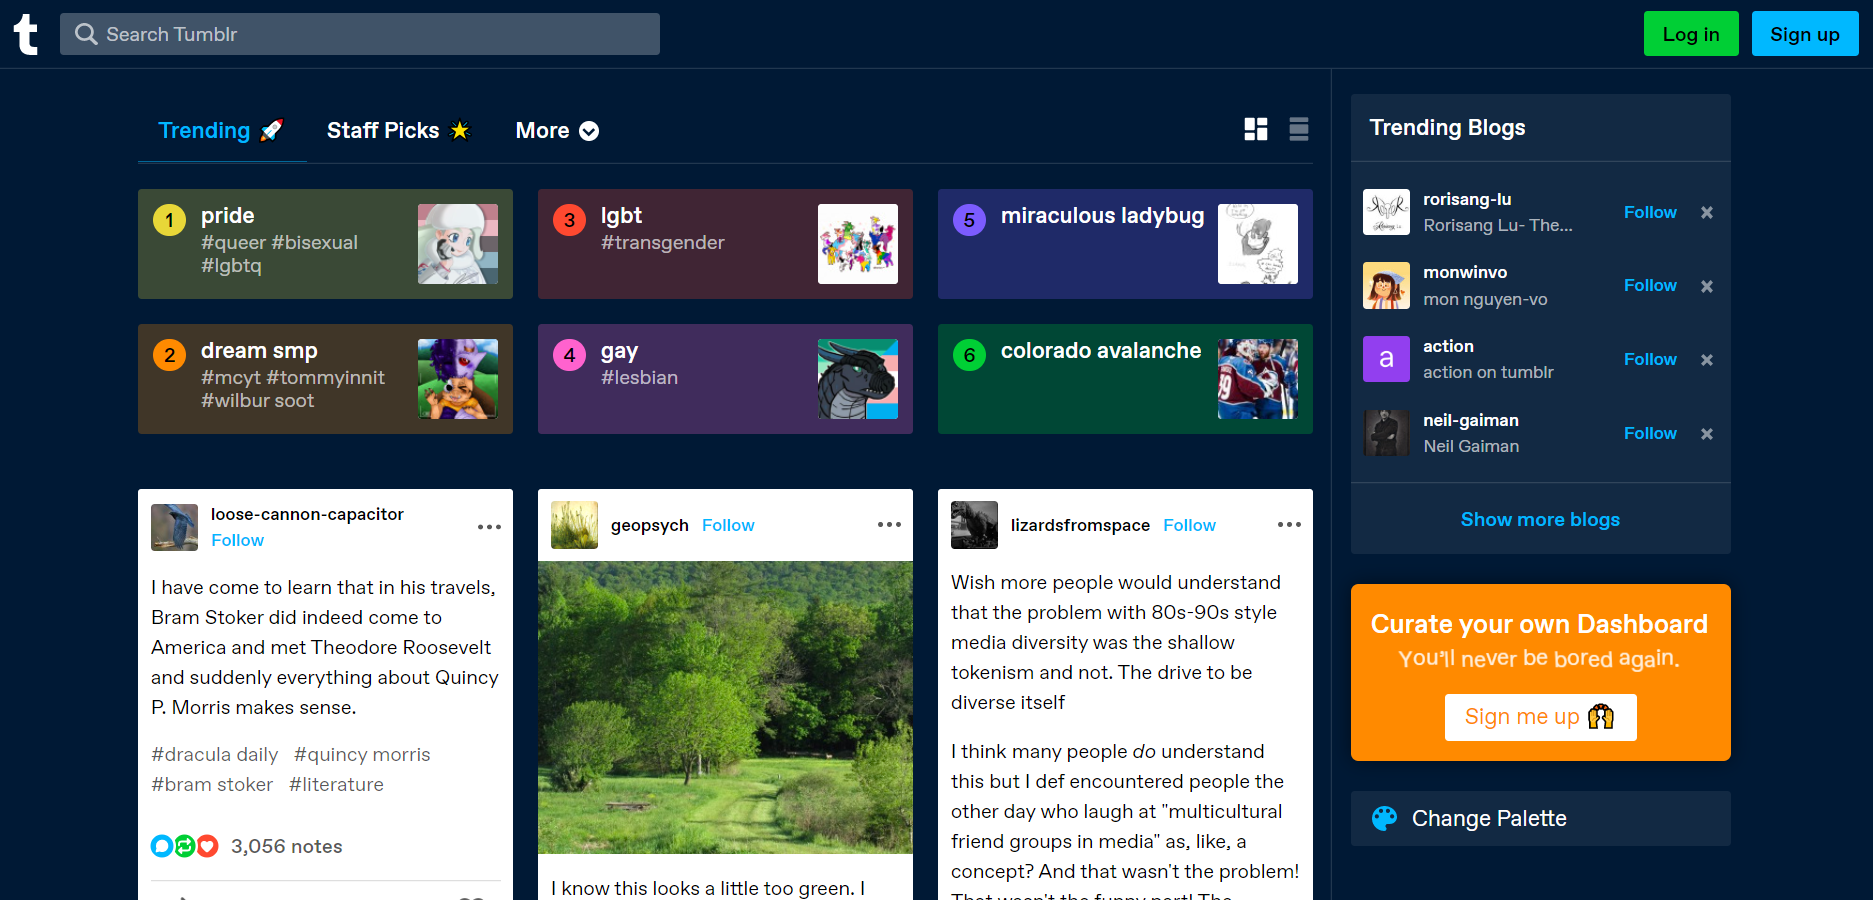
Task: Open the gay trending tag
Action: [x=725, y=379]
